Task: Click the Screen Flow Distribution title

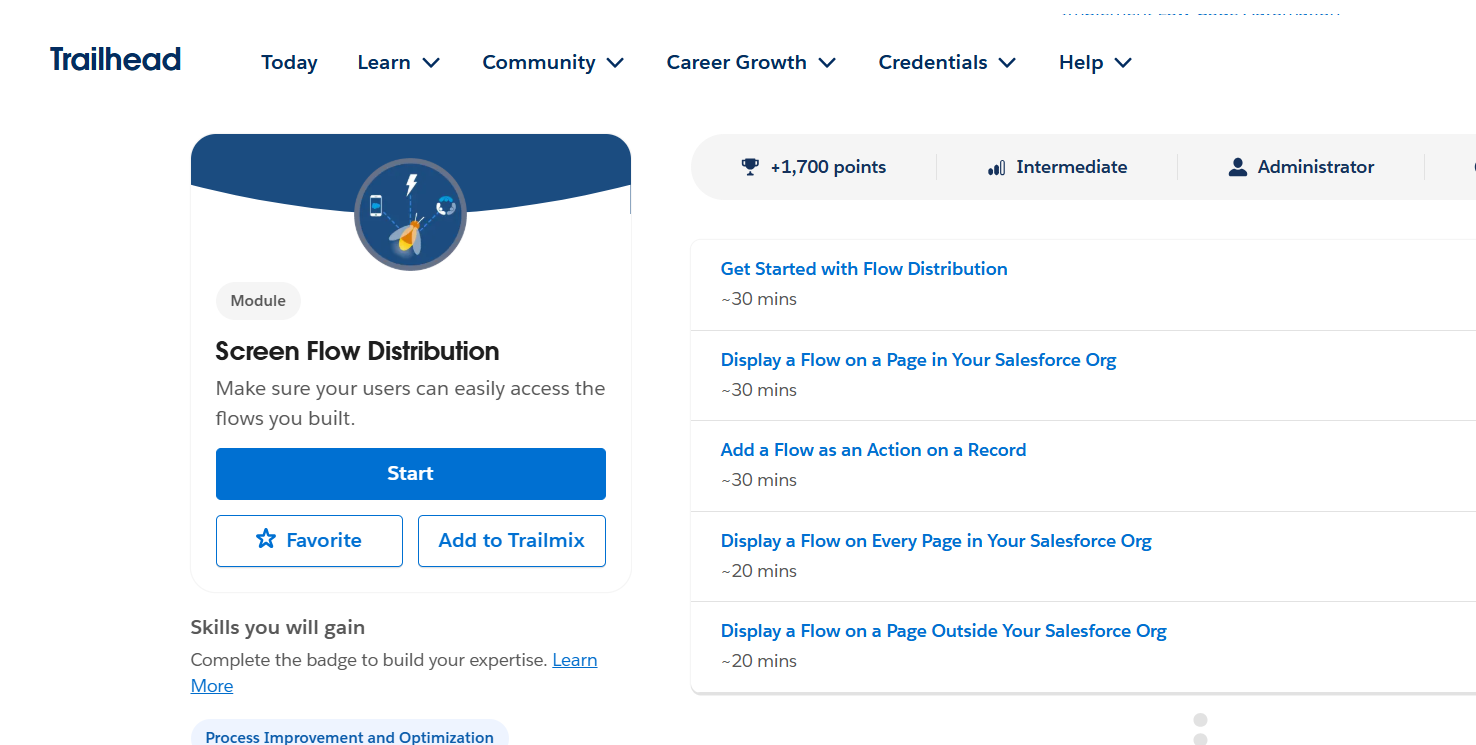Action: 357,351
